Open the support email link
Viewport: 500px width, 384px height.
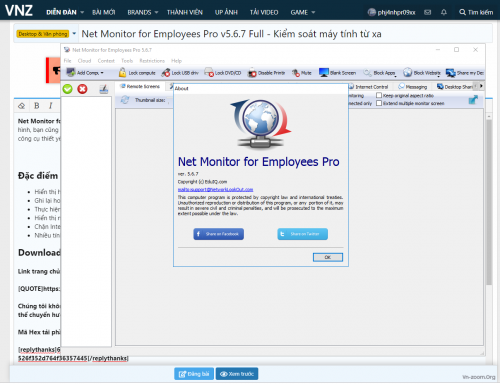coord(215,189)
